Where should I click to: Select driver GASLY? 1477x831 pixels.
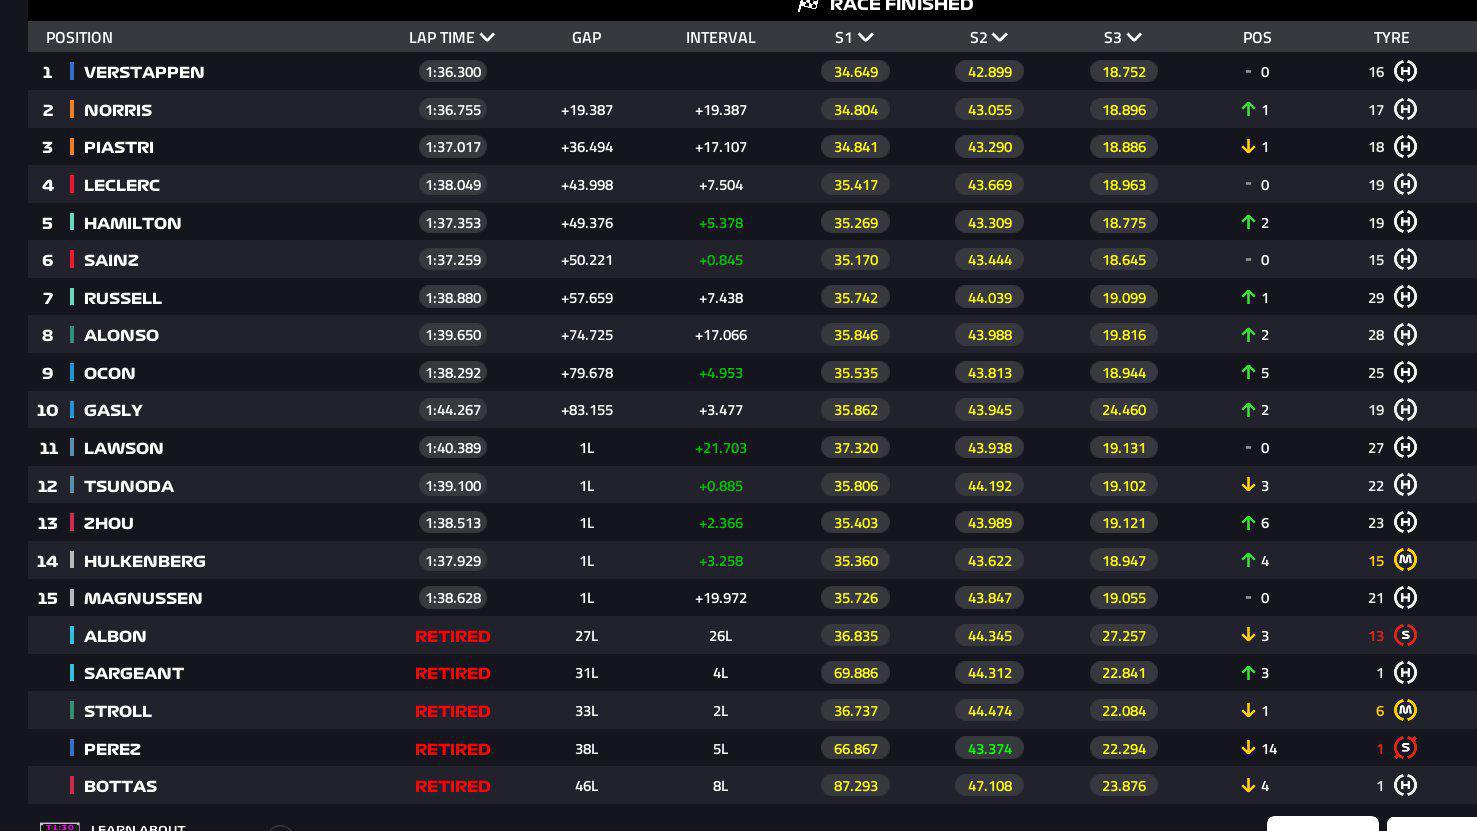(x=113, y=410)
